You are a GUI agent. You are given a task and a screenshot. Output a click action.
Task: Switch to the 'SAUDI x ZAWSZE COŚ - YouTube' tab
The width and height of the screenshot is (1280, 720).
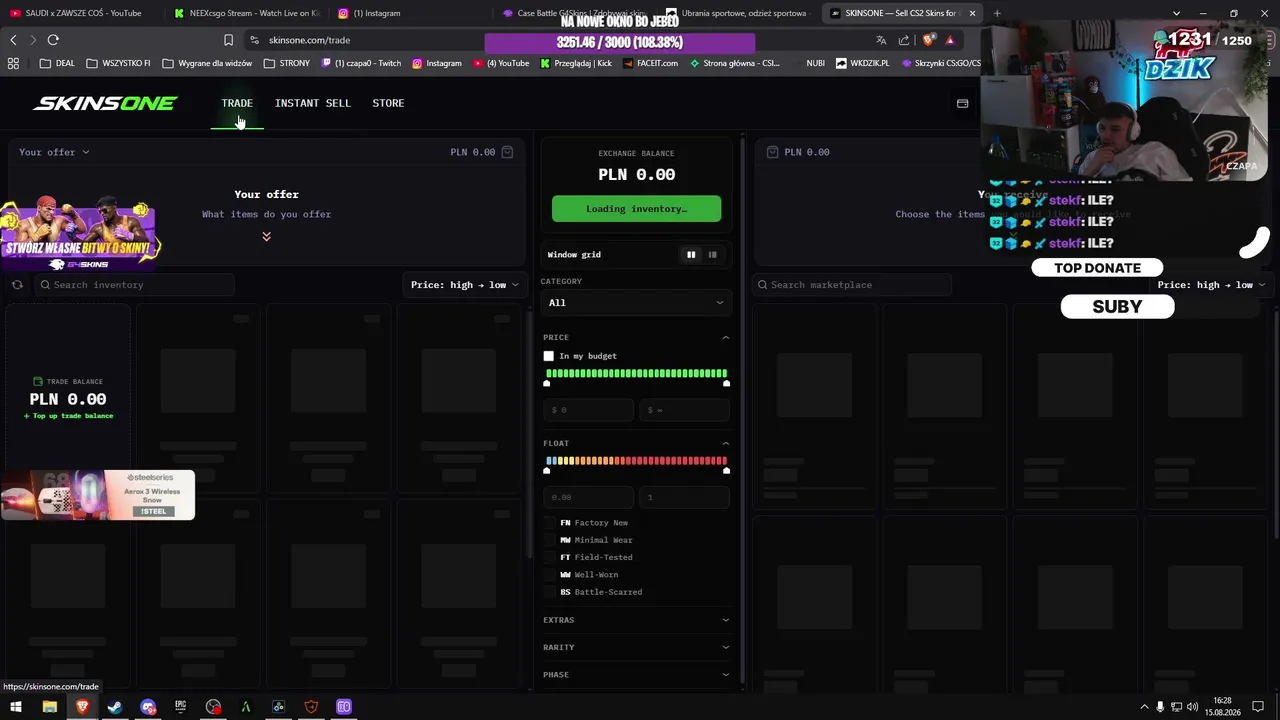78,13
